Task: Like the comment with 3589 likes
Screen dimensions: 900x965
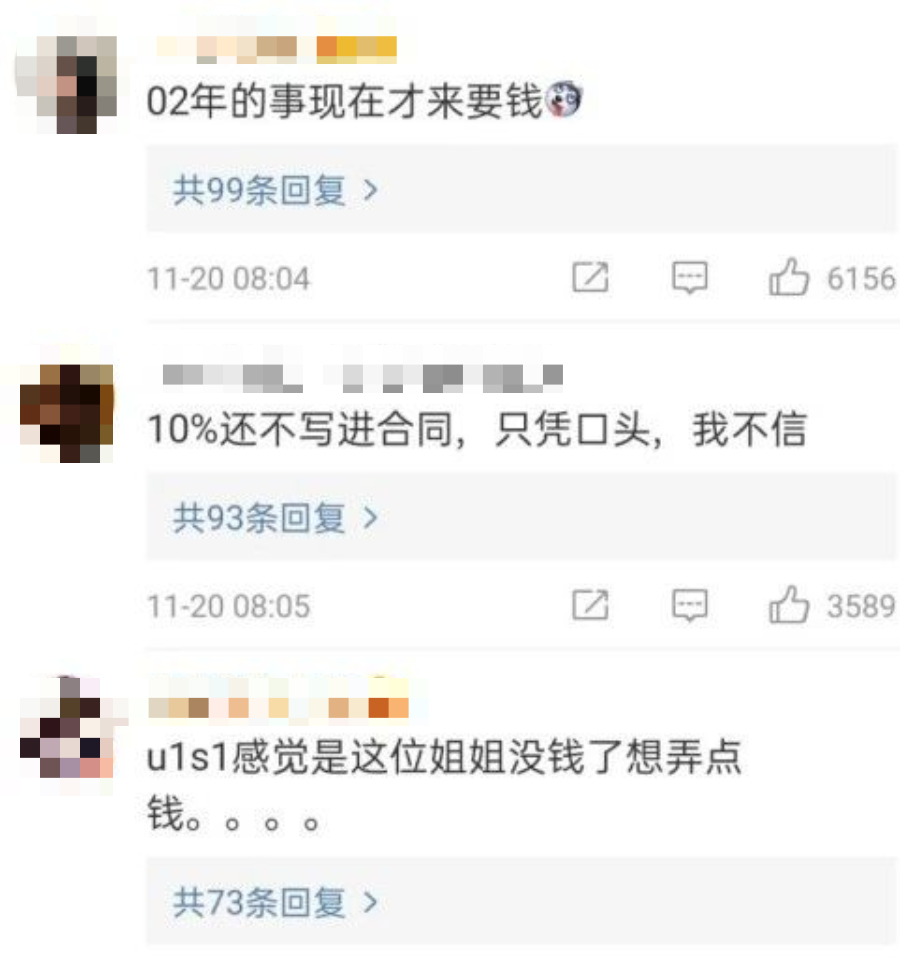Action: click(789, 604)
